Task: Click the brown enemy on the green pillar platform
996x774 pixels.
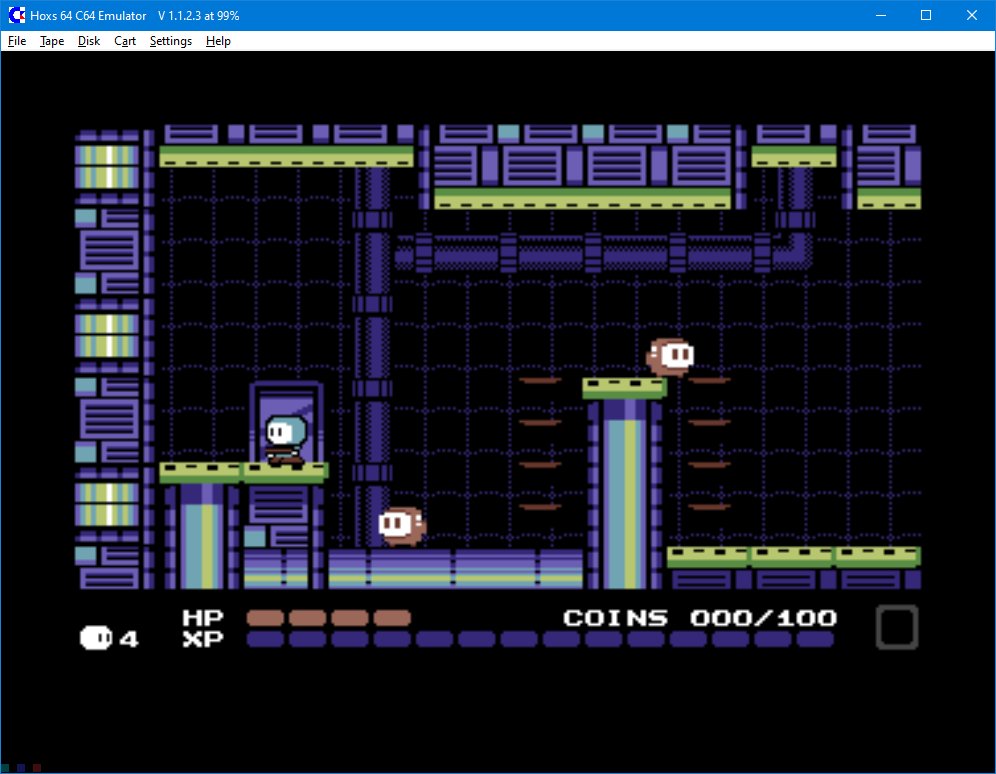Action: coord(670,357)
